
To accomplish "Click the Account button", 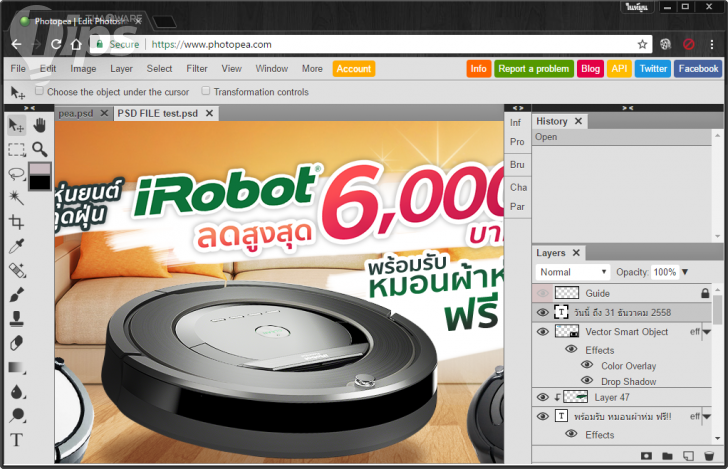I will coord(354,69).
